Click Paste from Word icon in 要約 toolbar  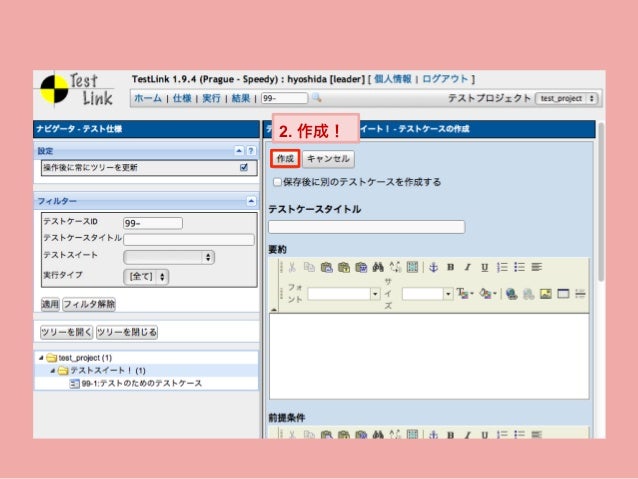pyautogui.click(x=361, y=267)
